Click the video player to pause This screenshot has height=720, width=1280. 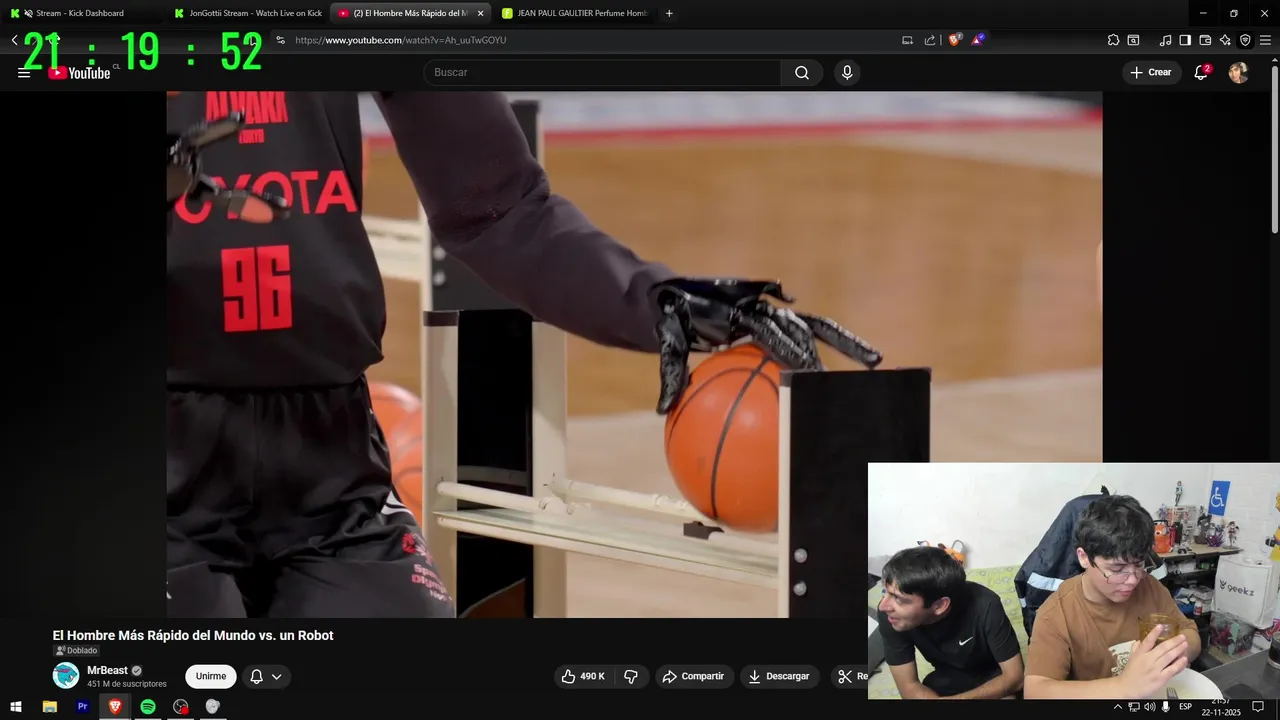tap(634, 354)
